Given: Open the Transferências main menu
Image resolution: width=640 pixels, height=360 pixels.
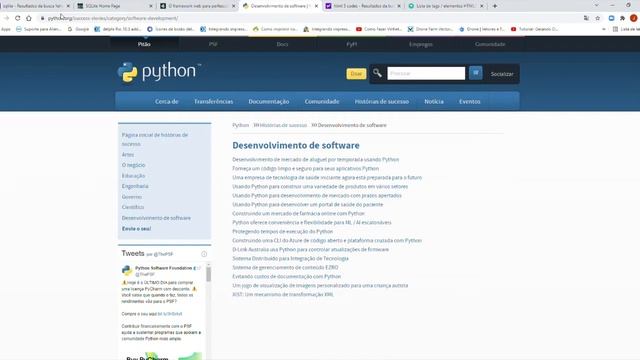Looking at the screenshot, I should pos(213,102).
